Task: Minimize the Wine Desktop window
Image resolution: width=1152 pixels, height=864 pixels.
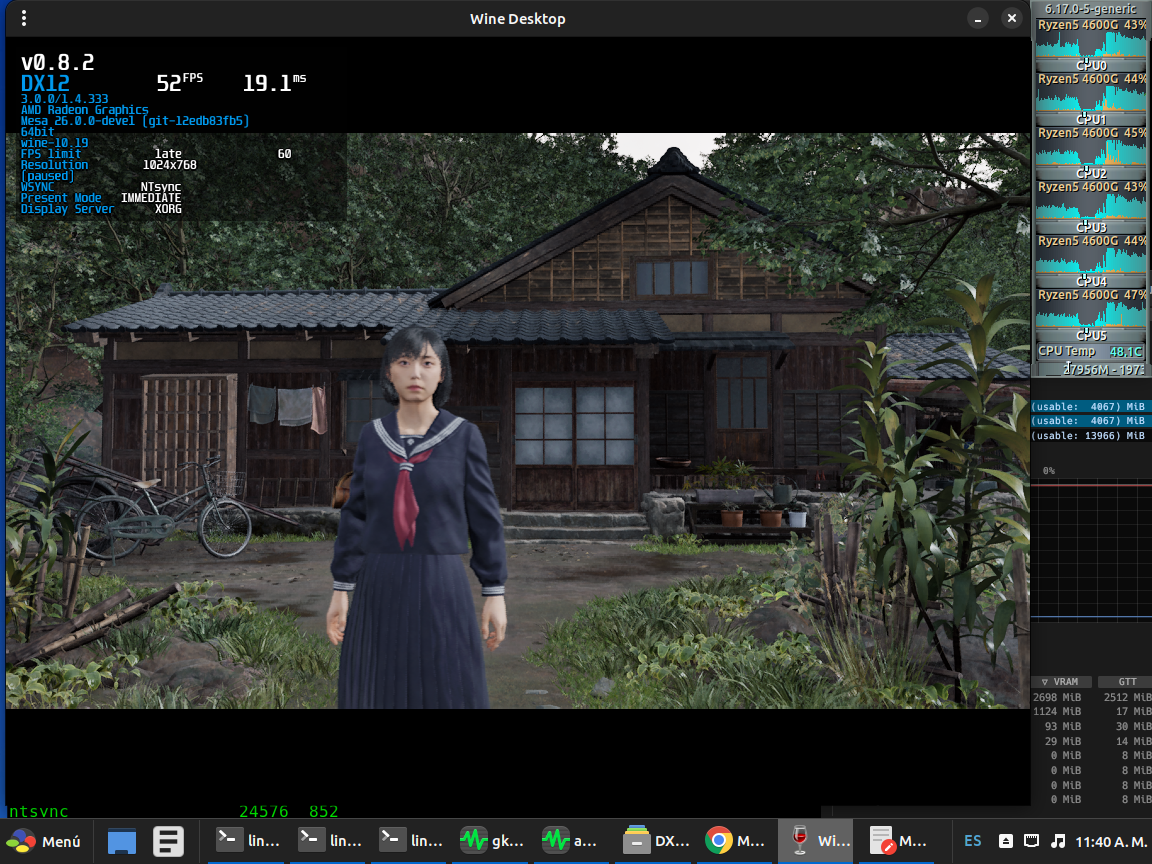Action: click(x=977, y=19)
